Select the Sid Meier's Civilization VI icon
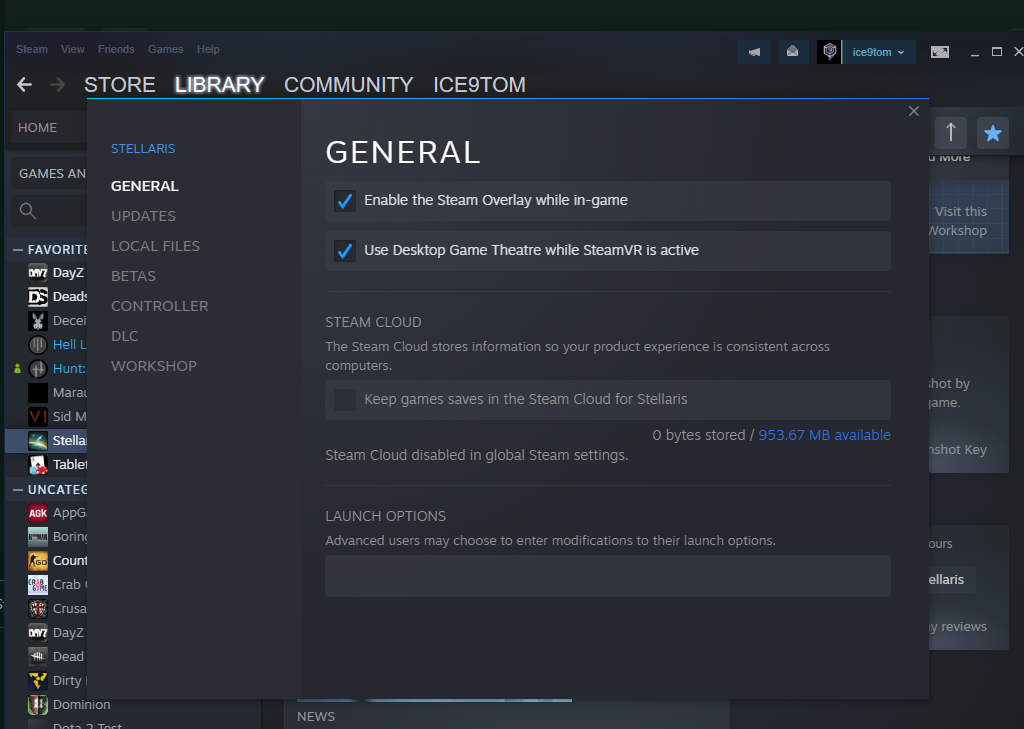 [x=38, y=416]
